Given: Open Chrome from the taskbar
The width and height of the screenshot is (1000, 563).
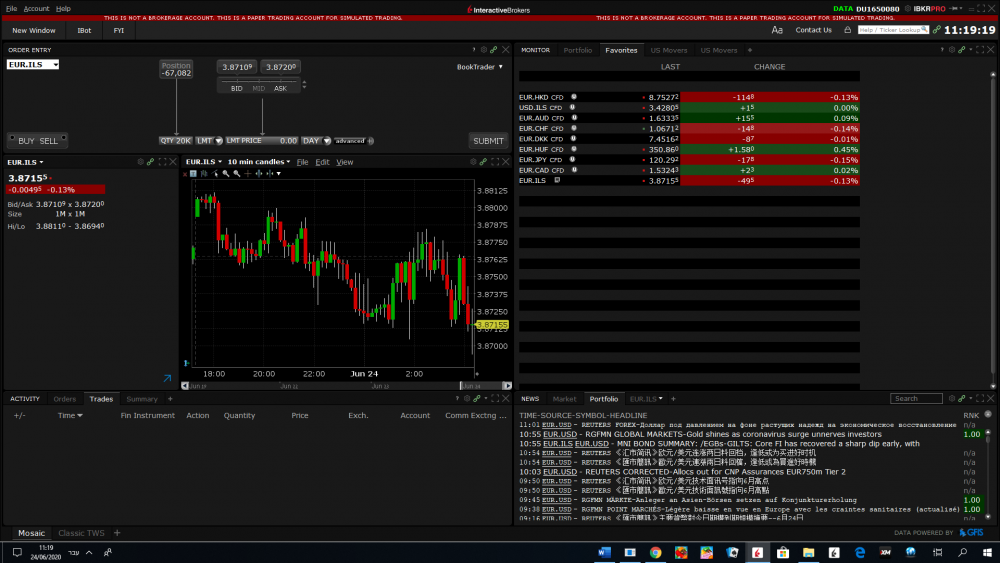Looking at the screenshot, I should pyautogui.click(x=655, y=552).
